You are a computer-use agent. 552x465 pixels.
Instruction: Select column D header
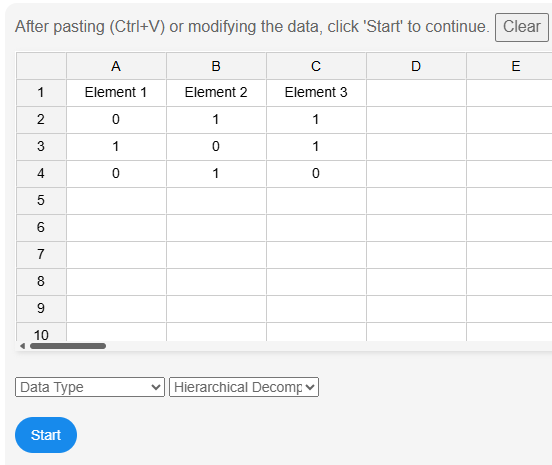[x=416, y=66]
